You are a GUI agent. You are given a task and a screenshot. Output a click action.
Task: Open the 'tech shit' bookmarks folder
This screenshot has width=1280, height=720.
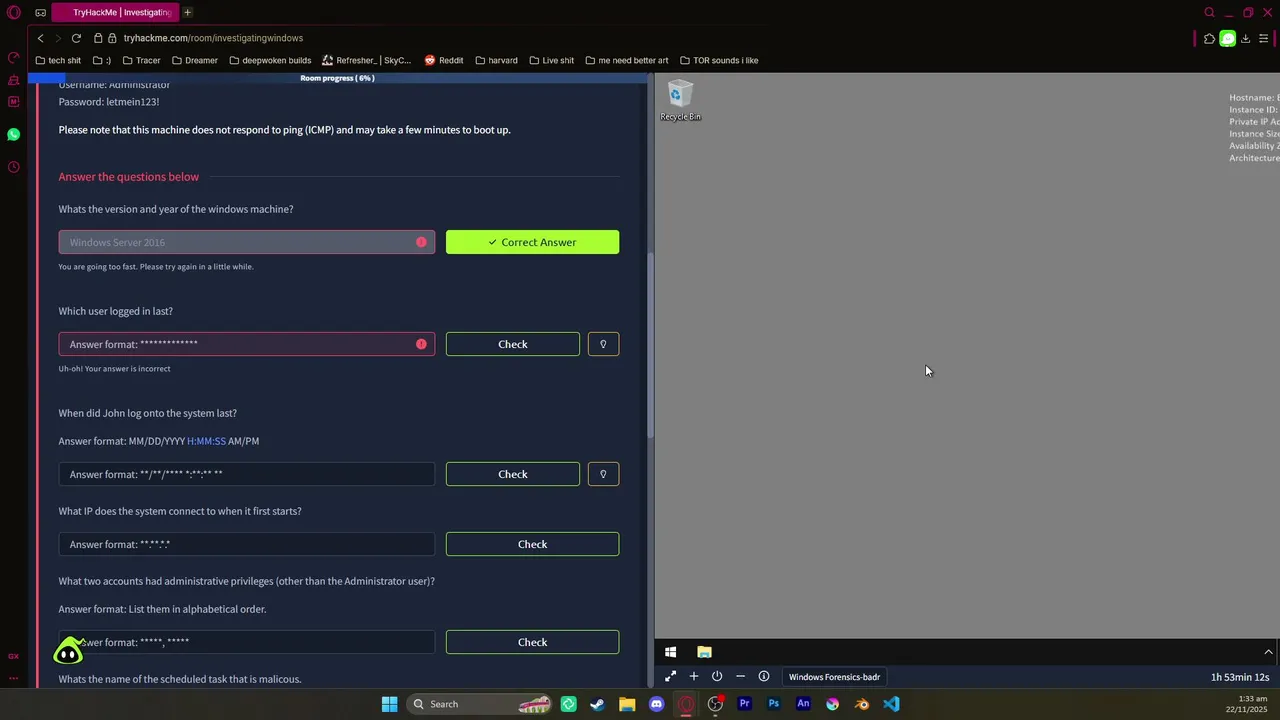[x=58, y=60]
